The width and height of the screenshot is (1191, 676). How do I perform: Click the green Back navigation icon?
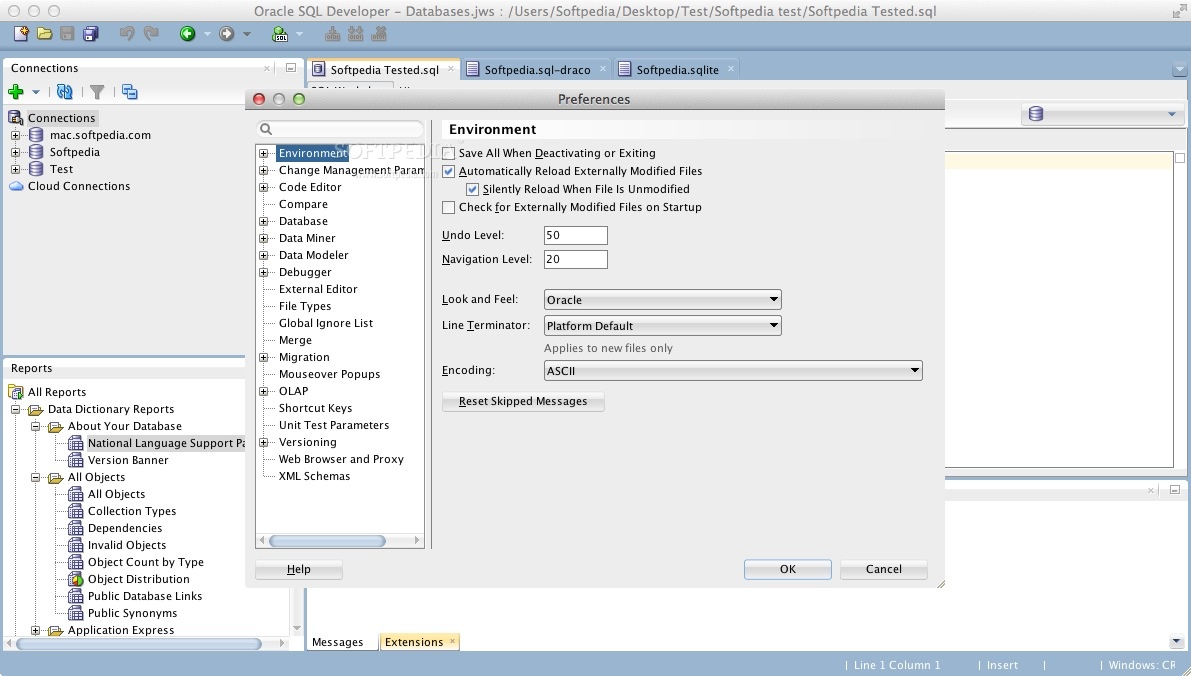(188, 33)
